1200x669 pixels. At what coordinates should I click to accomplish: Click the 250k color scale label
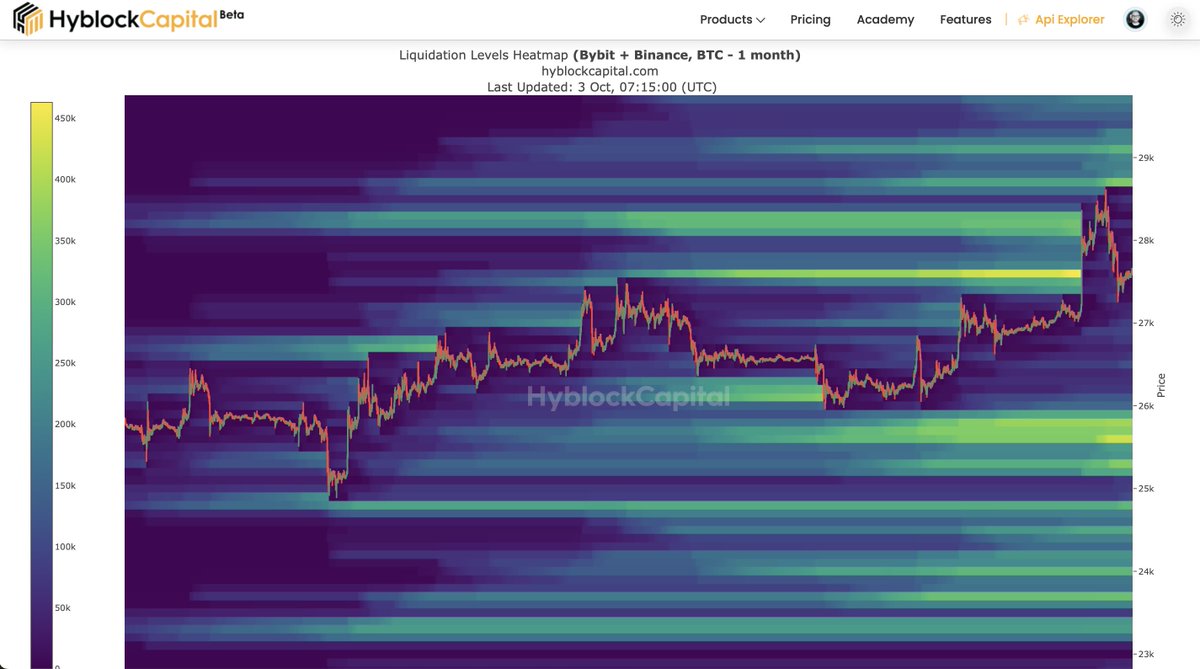[x=65, y=363]
